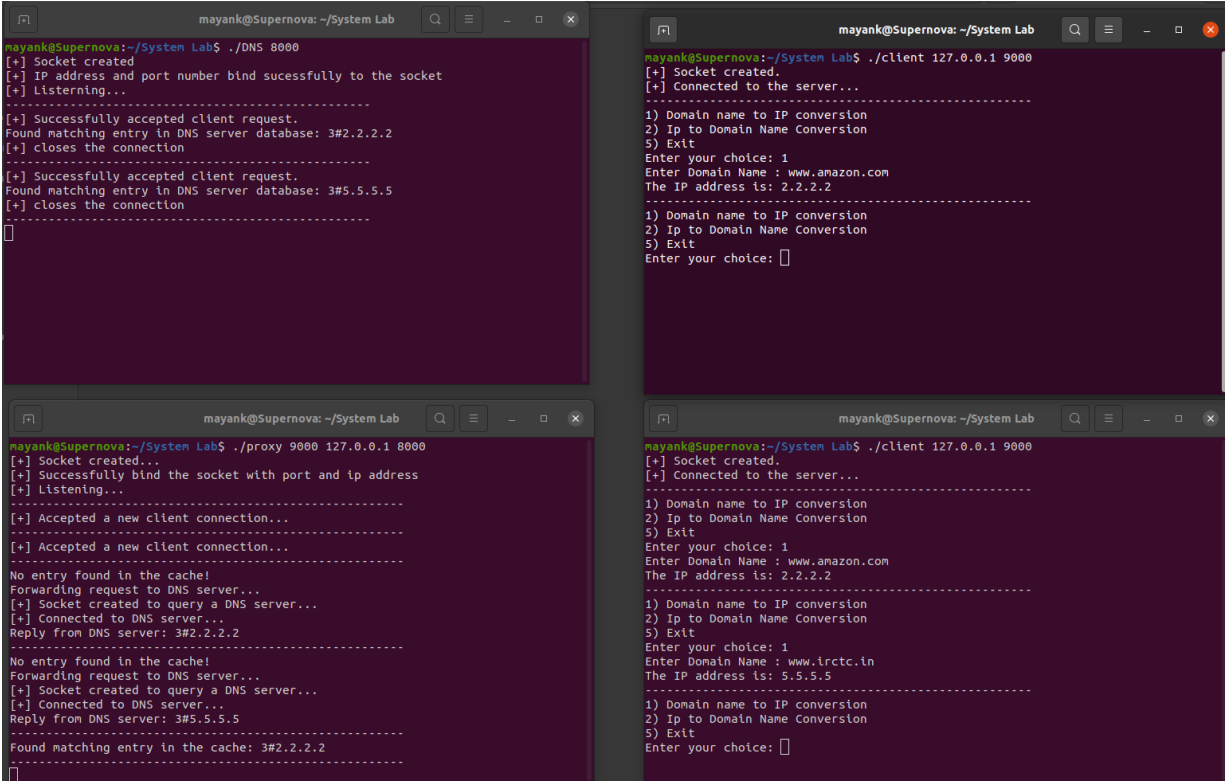Open the options menu of top-right client terminal

point(1108,29)
